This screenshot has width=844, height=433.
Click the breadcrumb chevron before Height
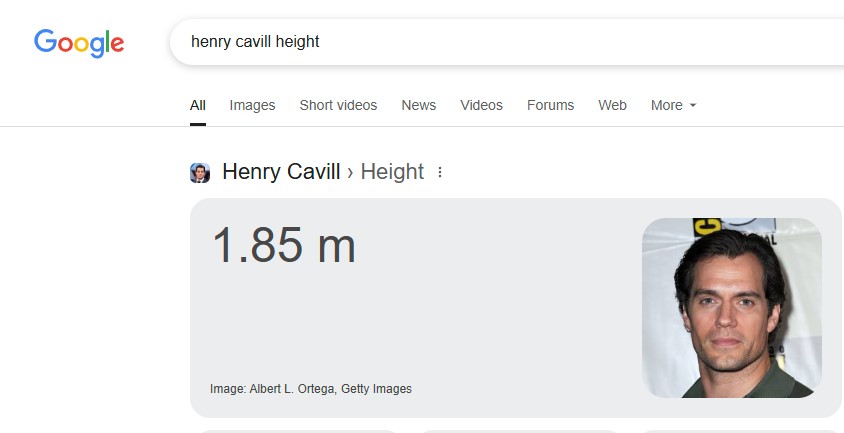click(x=350, y=172)
